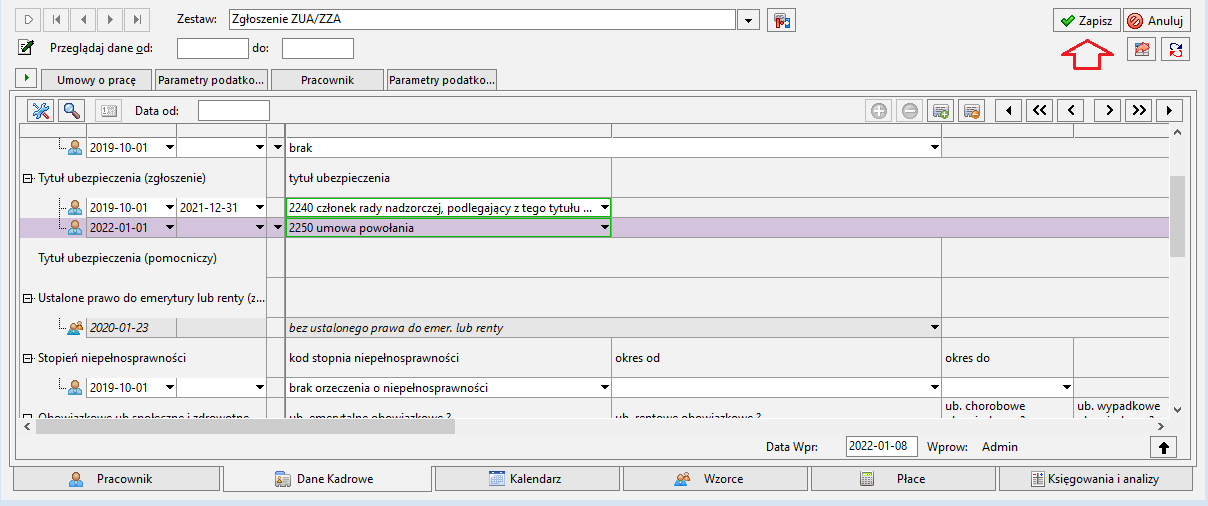Click the Zestaw field showing Zgłoszenie ZUA/ZZA

pyautogui.click(x=481, y=20)
